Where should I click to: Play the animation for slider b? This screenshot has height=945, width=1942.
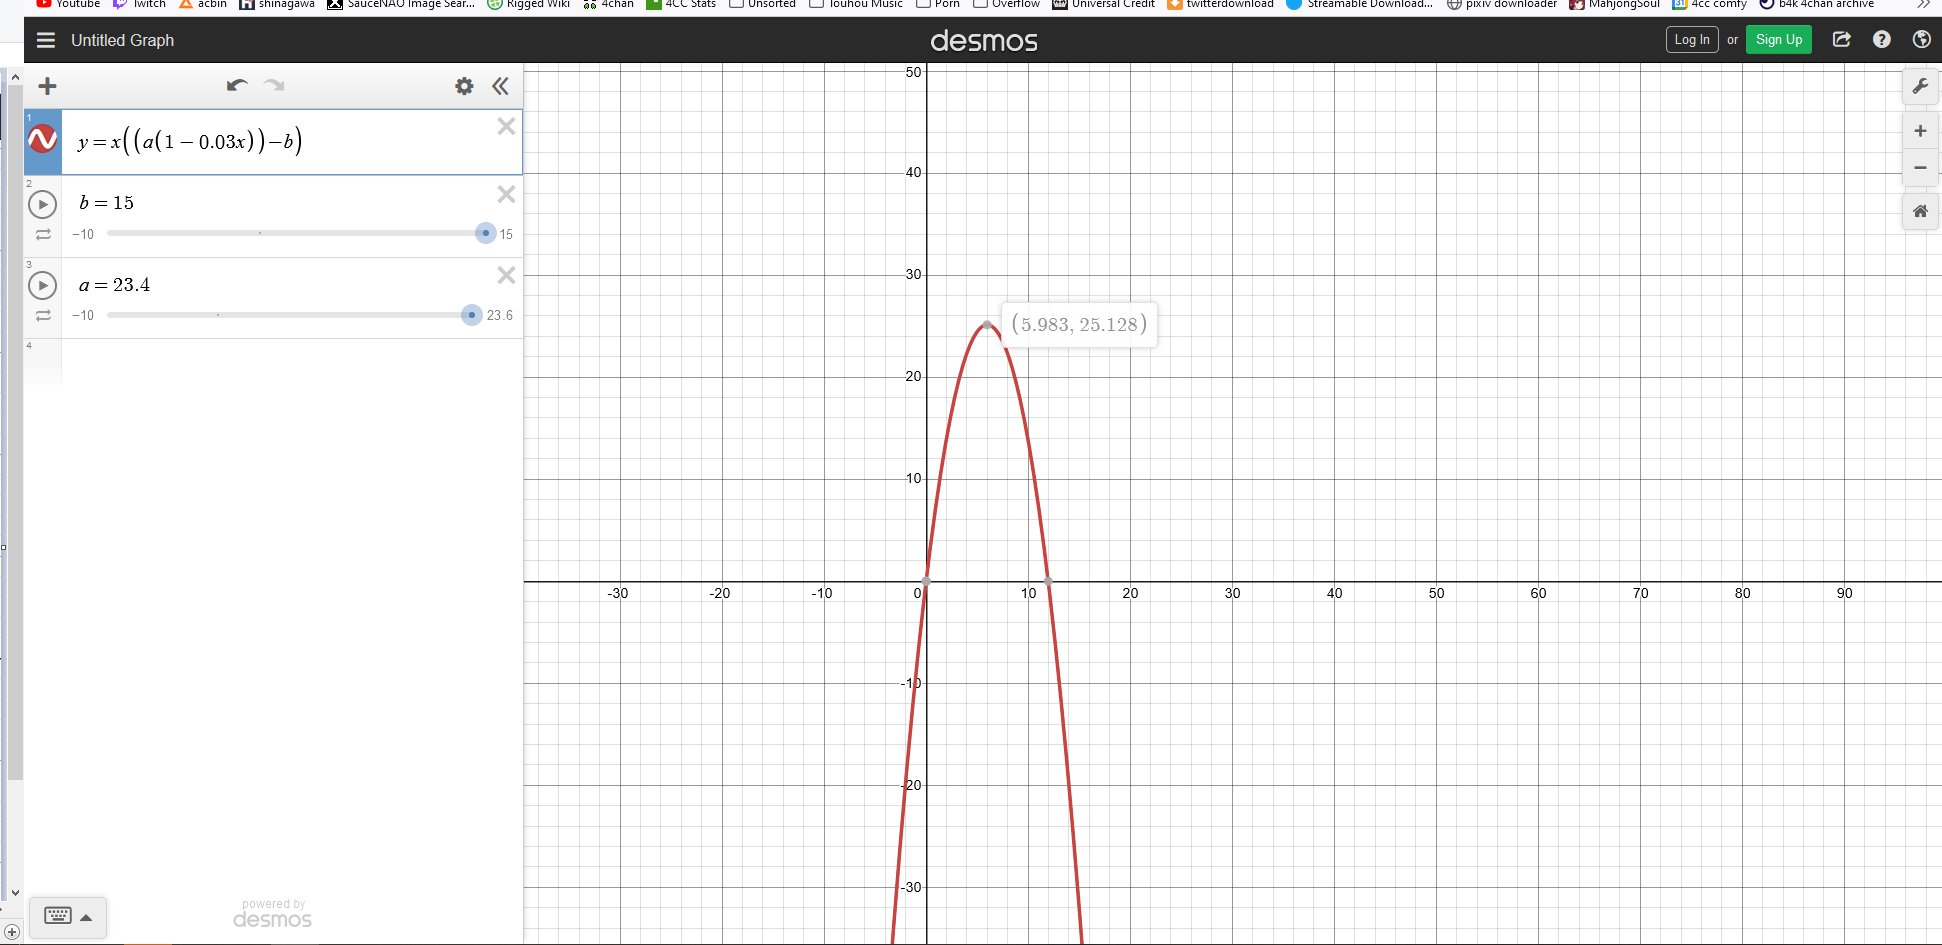point(42,204)
